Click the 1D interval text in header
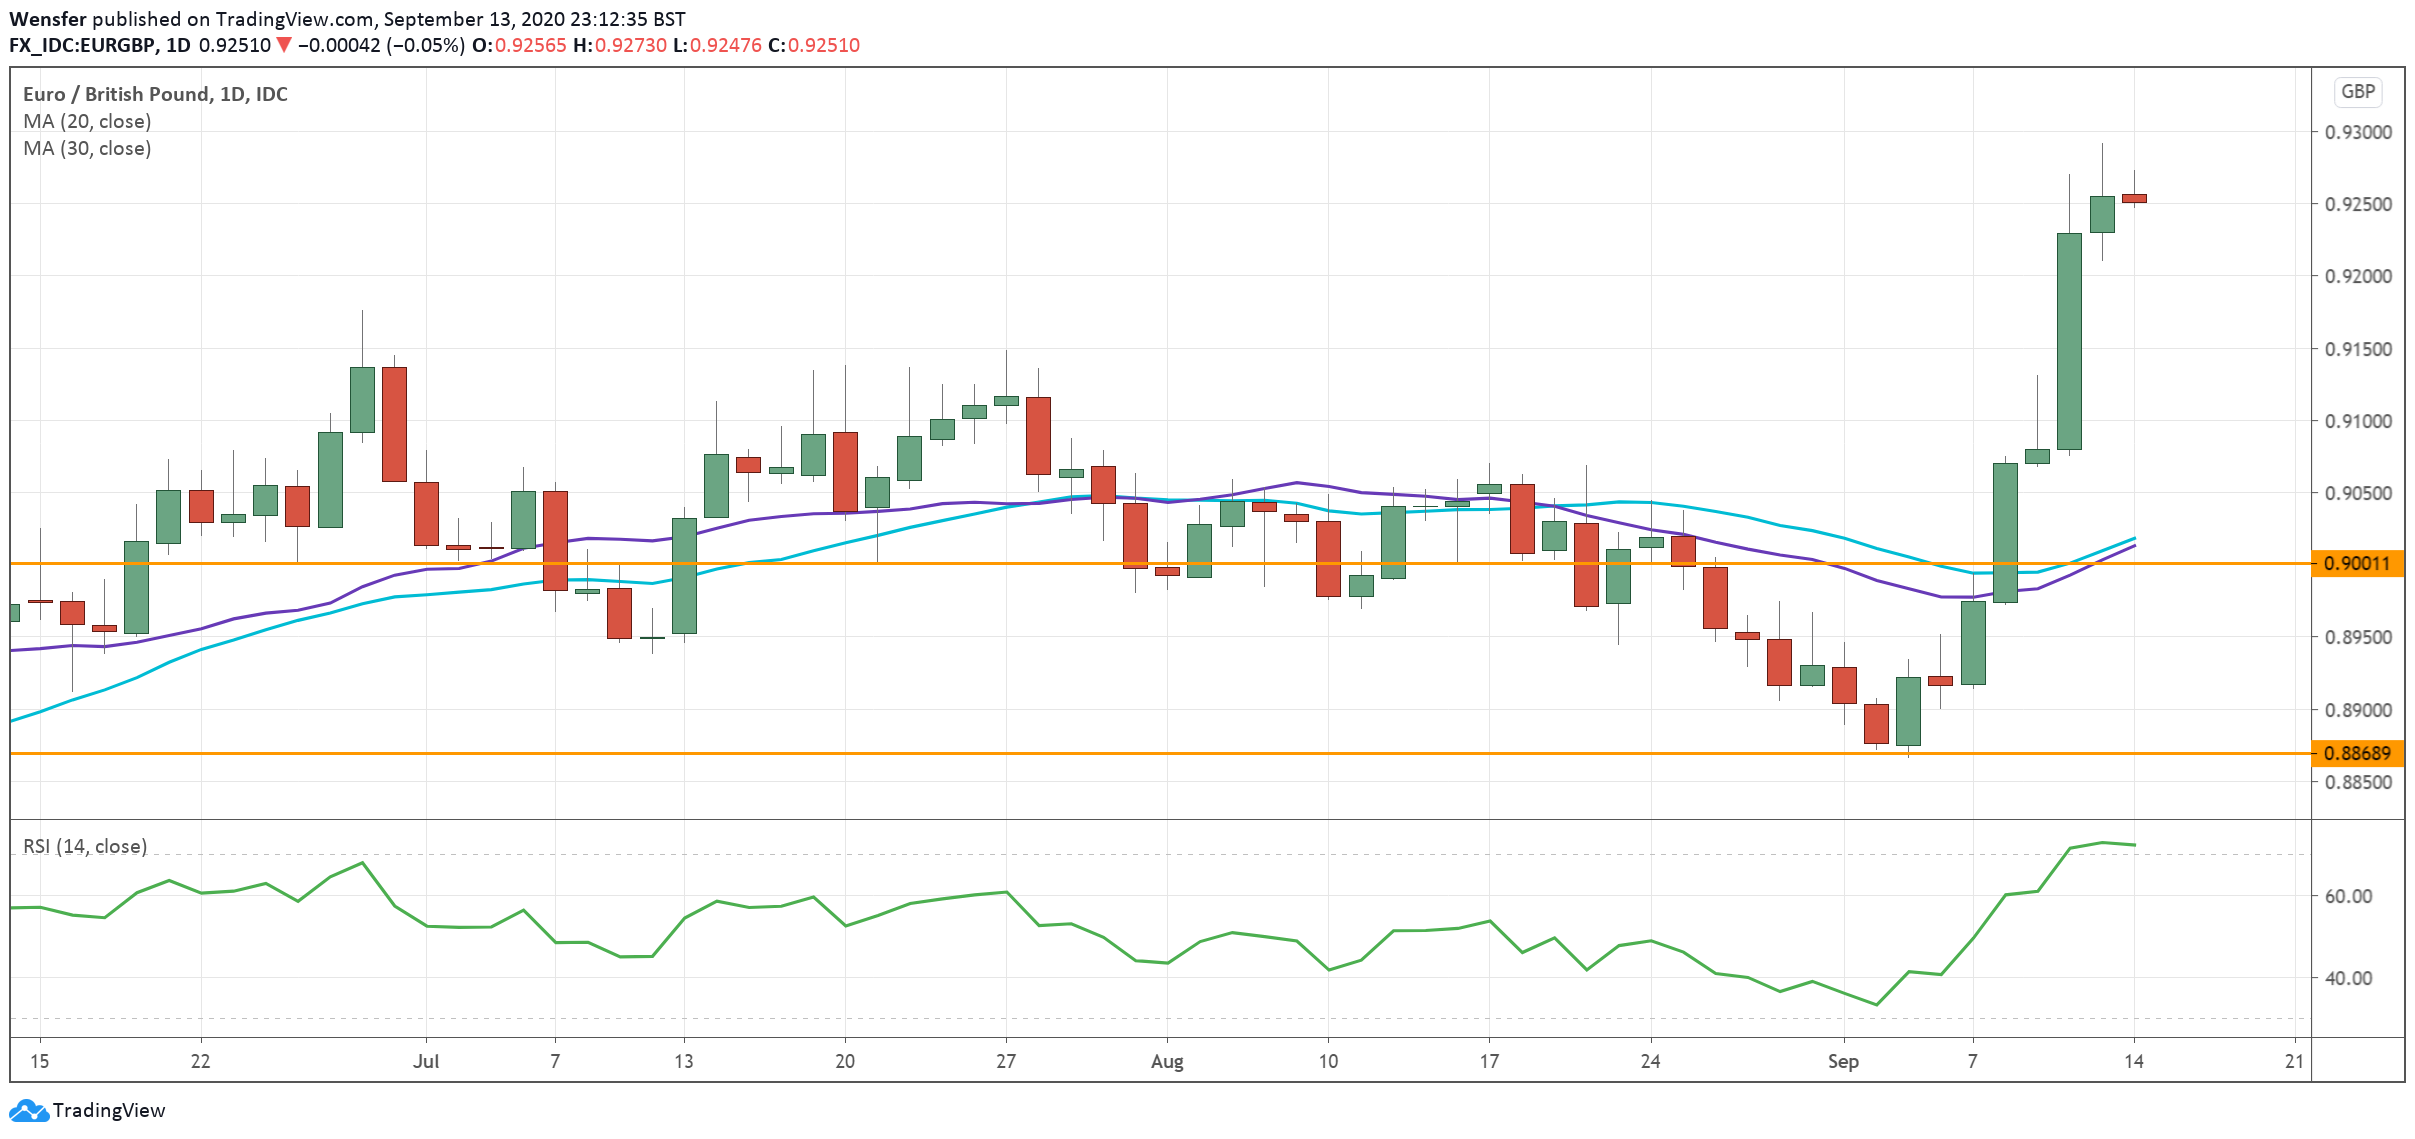This screenshot has height=1139, width=2415. 178,45
